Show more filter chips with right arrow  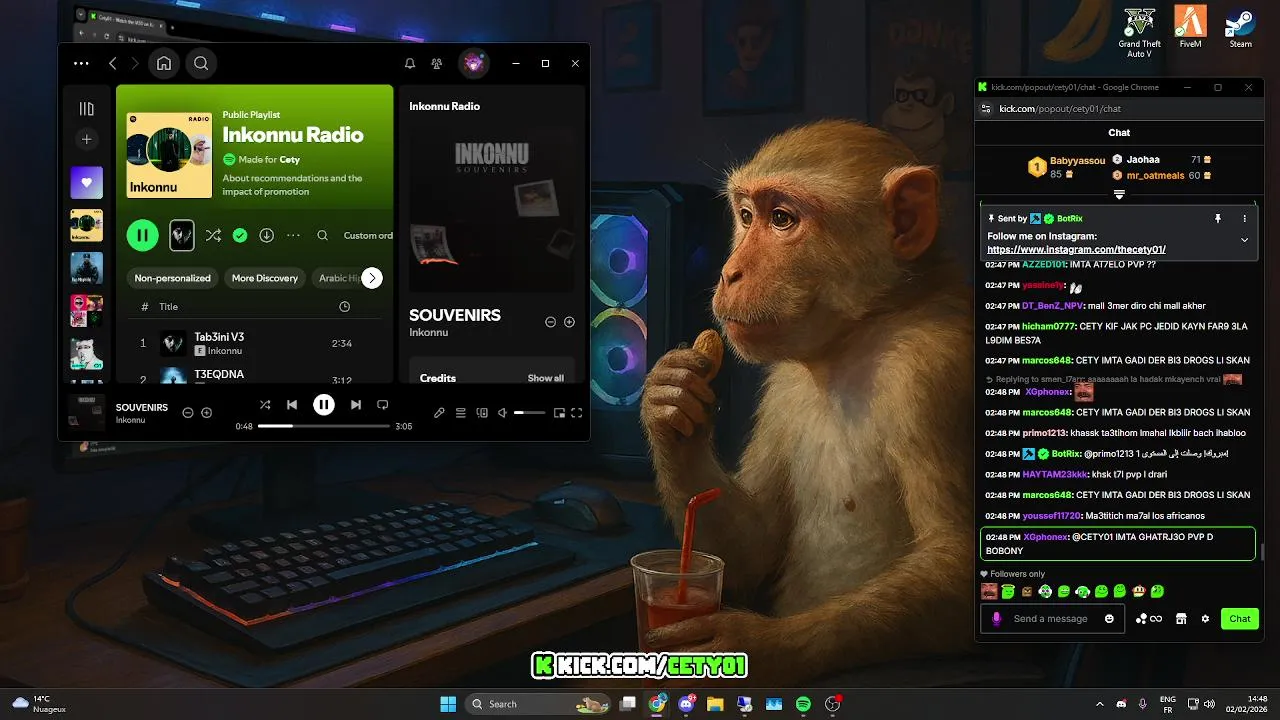tap(372, 278)
